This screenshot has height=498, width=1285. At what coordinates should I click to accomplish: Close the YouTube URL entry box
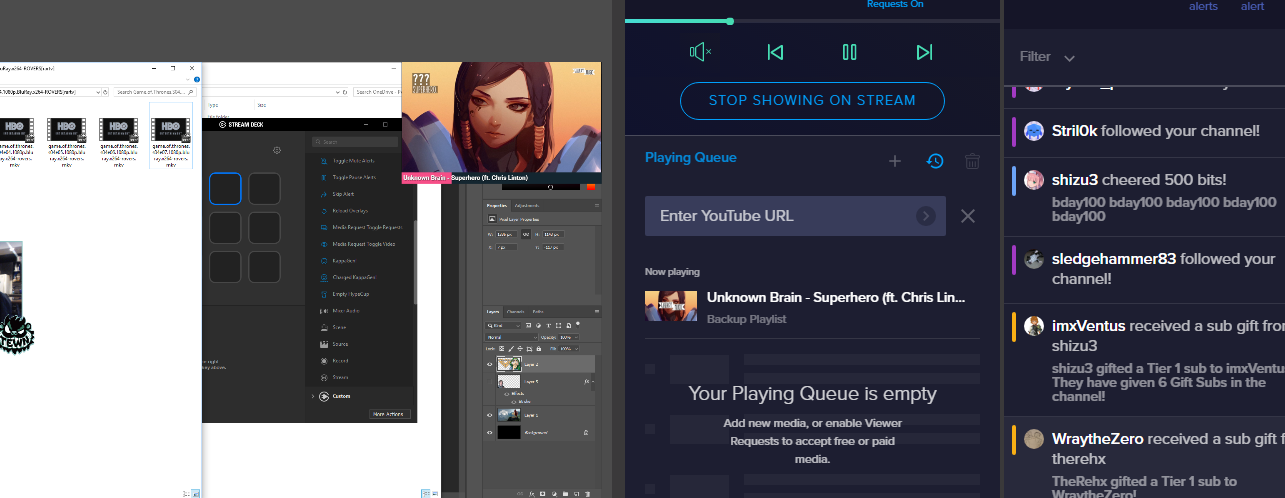point(968,216)
